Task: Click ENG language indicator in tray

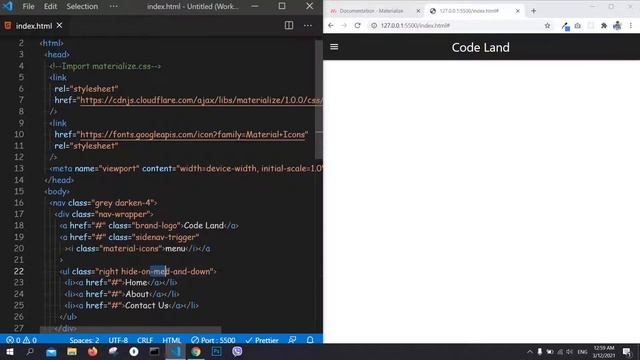Action: click(582, 352)
